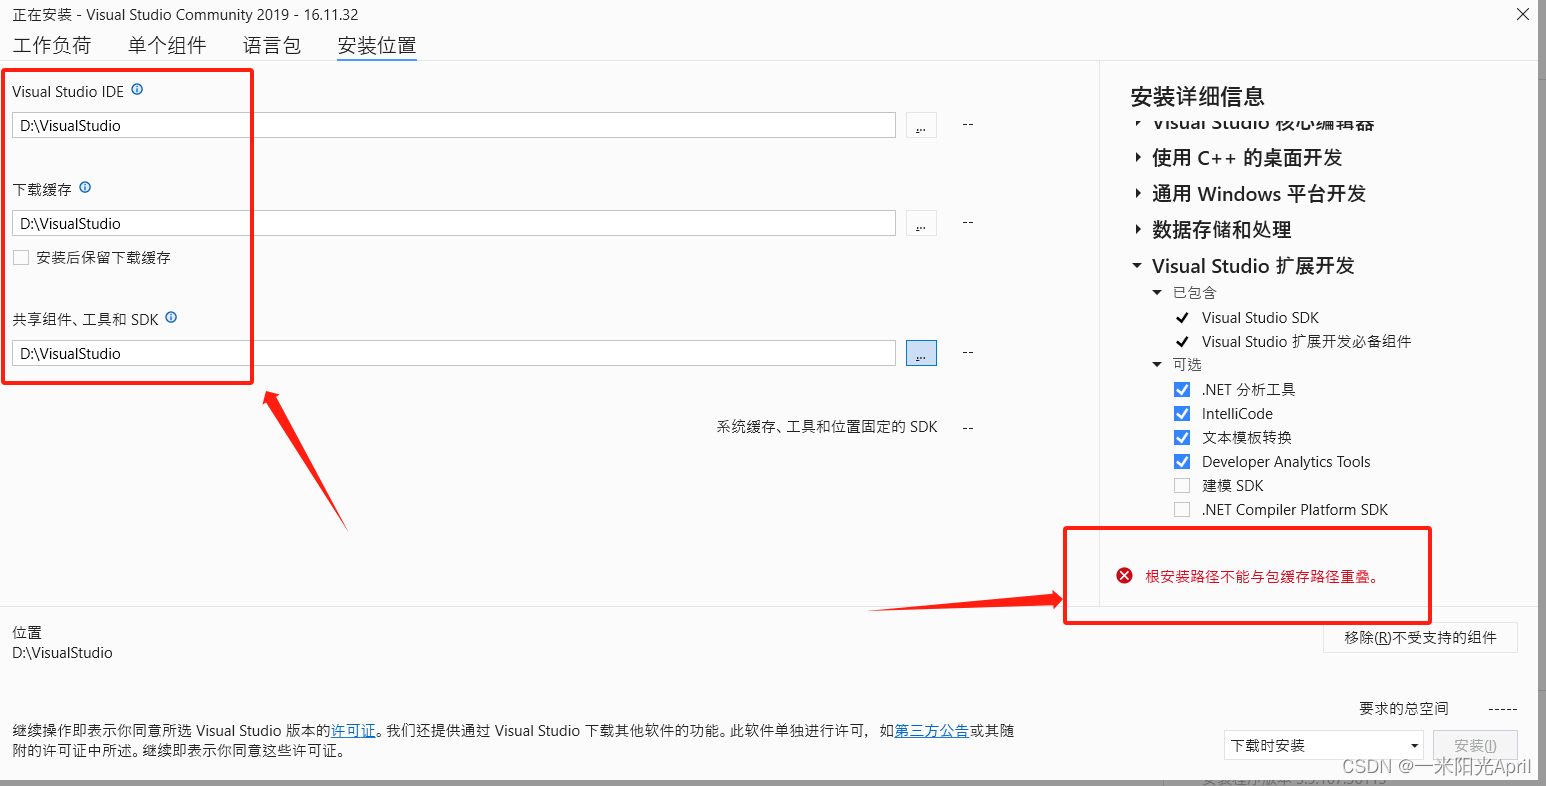Browse for 共享组件、工具和 SDK folder

point(921,353)
